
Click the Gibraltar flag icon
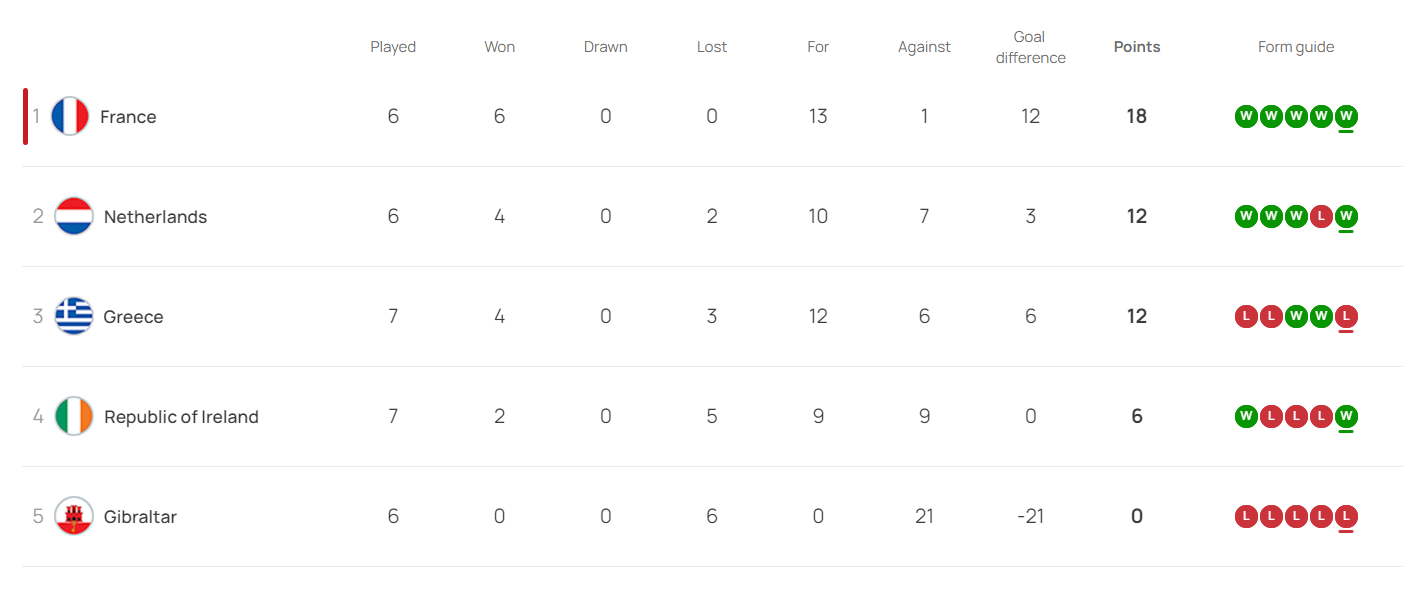74,517
